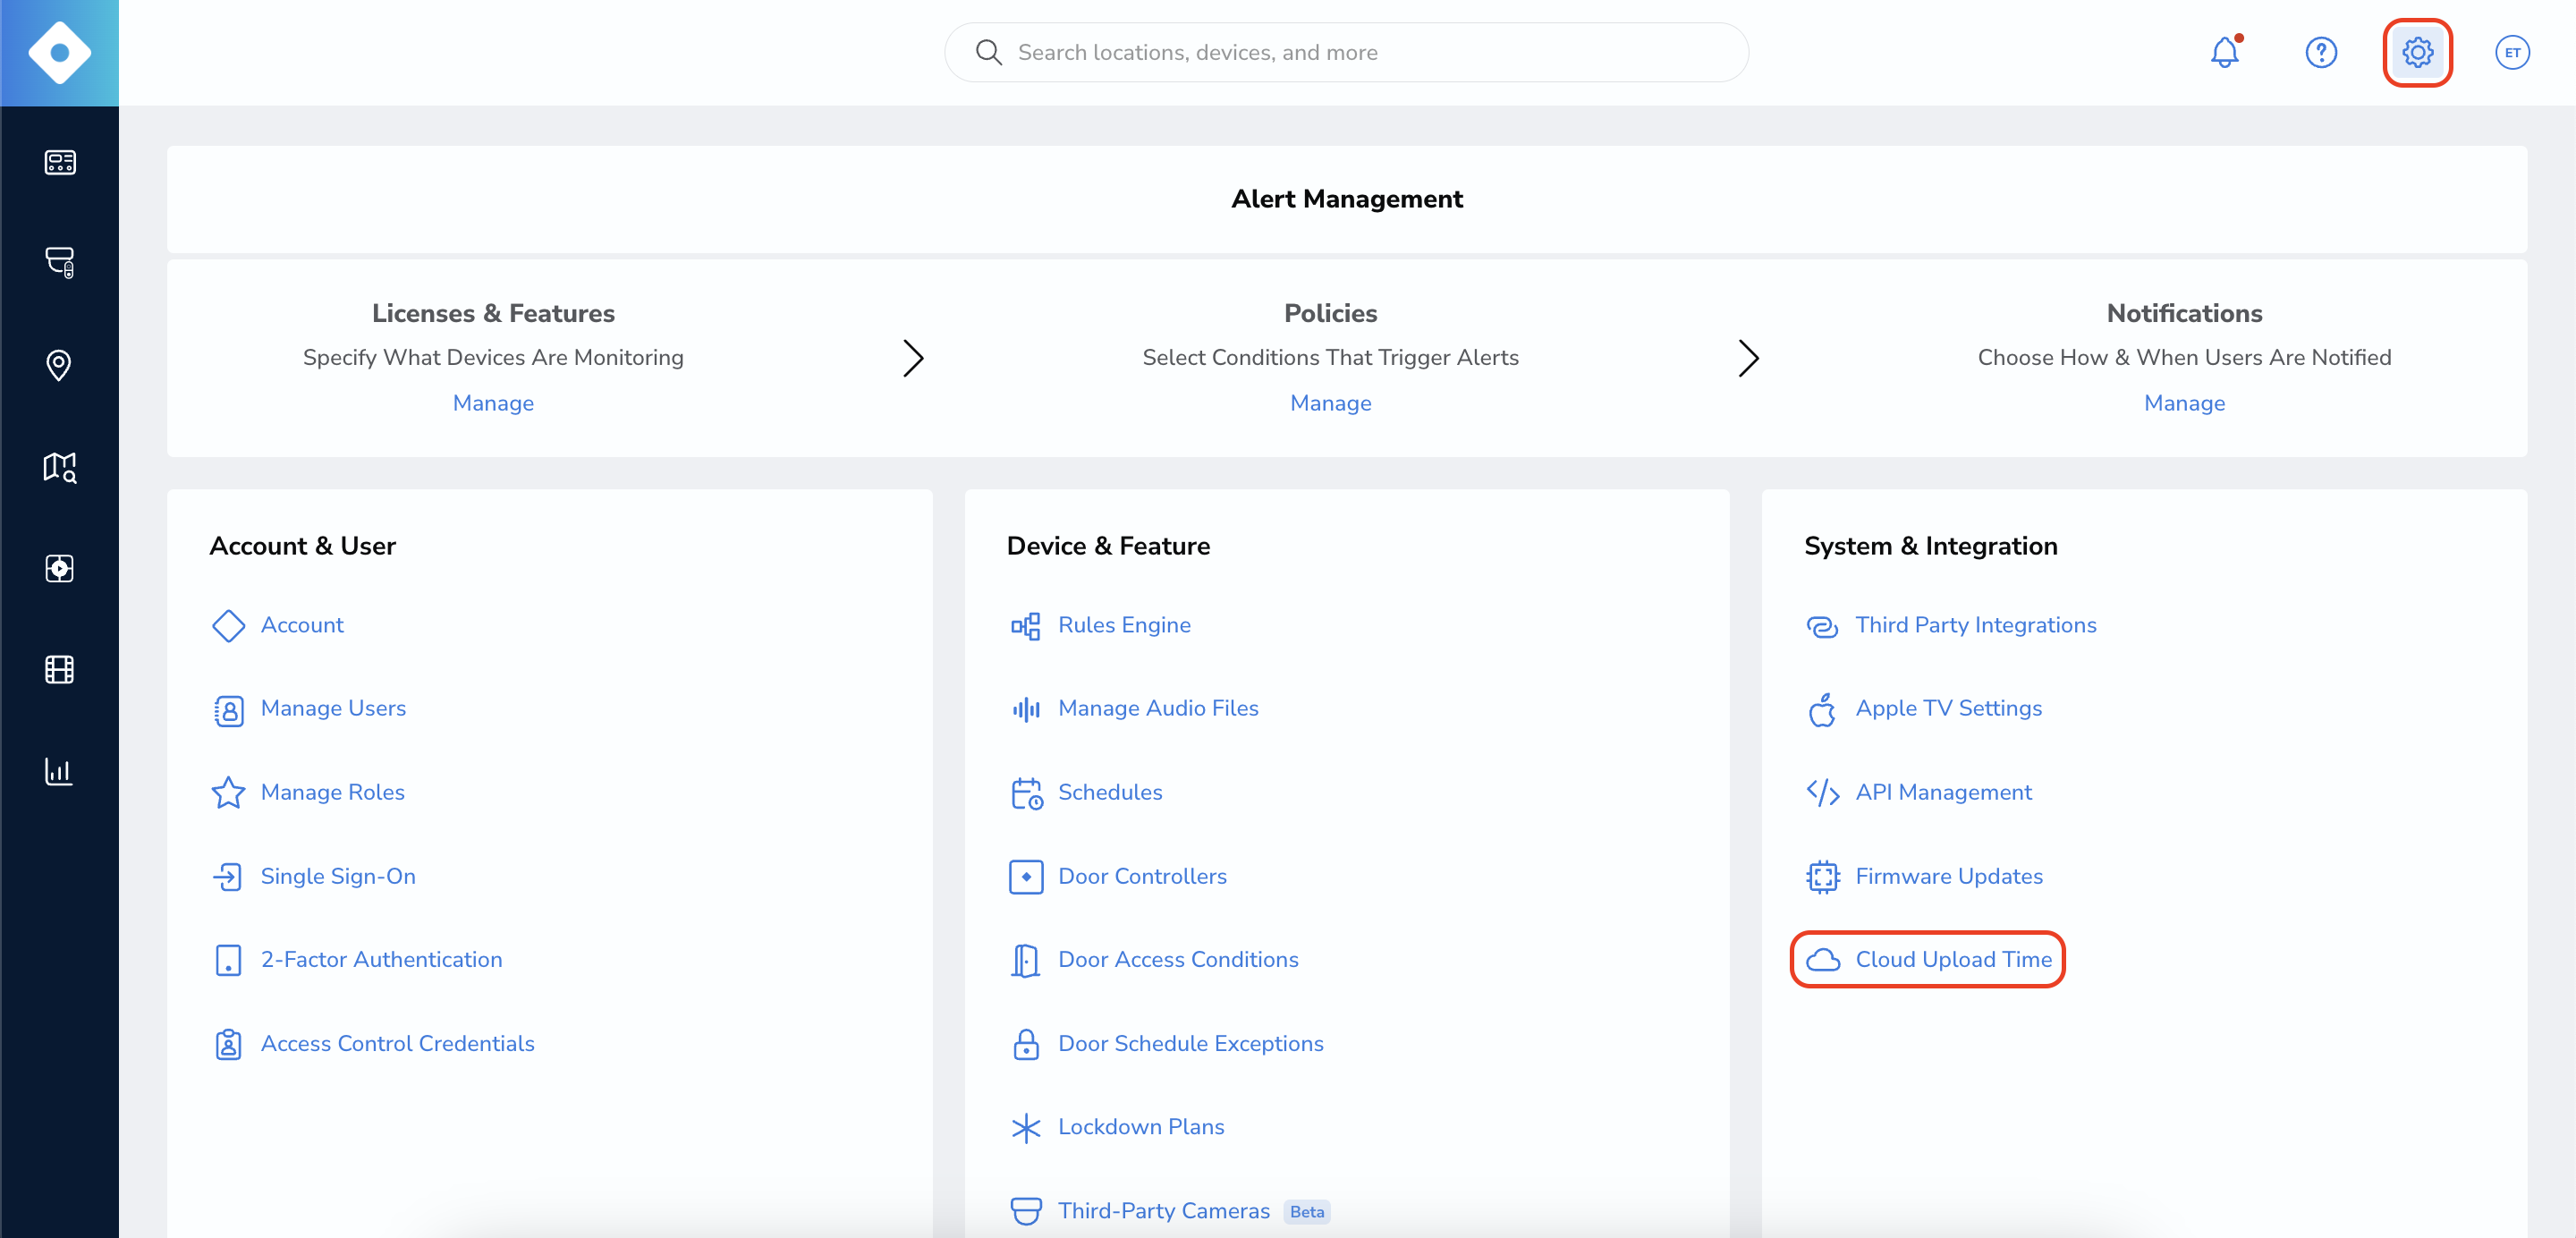Click the API Management code icon
Screen dimensions: 2576x1238
pos(1822,793)
